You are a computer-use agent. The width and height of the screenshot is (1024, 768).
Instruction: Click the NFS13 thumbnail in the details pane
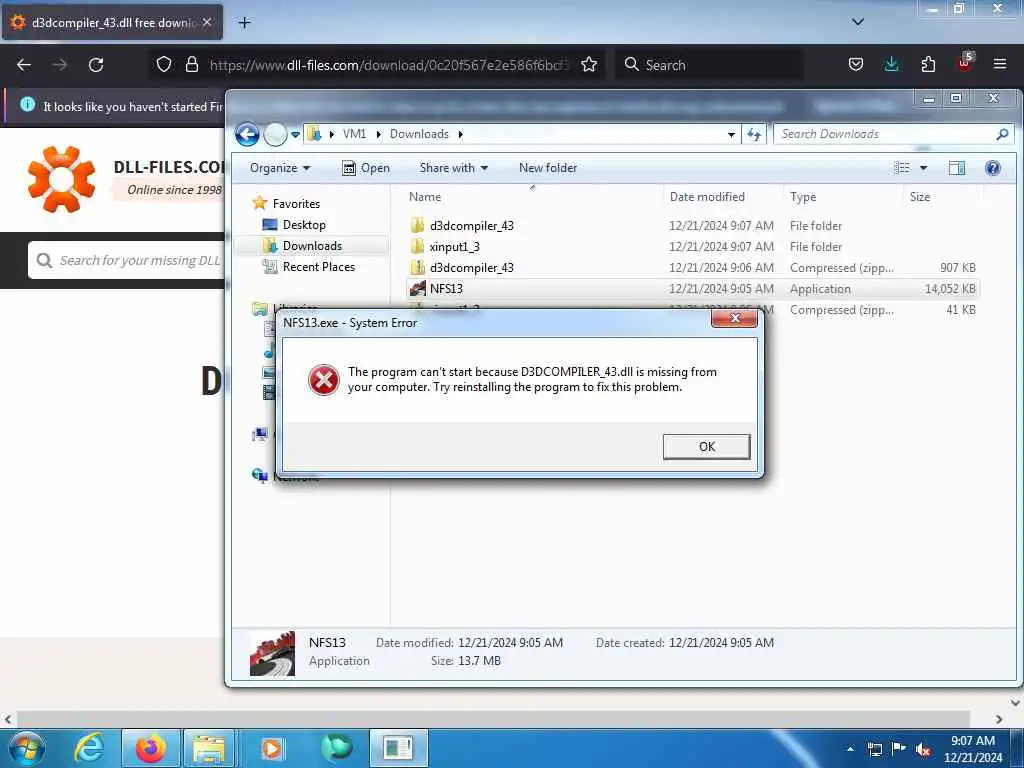pos(272,653)
